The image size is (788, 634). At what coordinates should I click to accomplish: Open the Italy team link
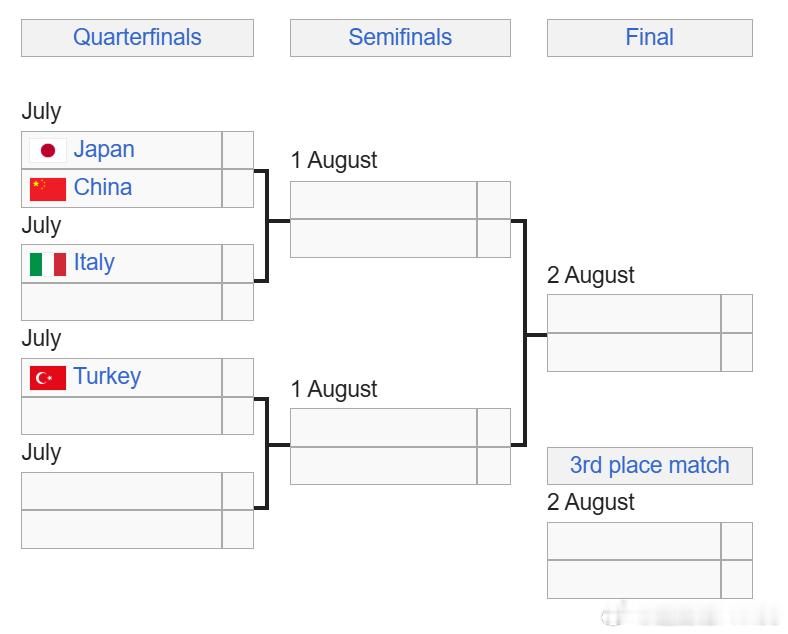pyautogui.click(x=94, y=263)
